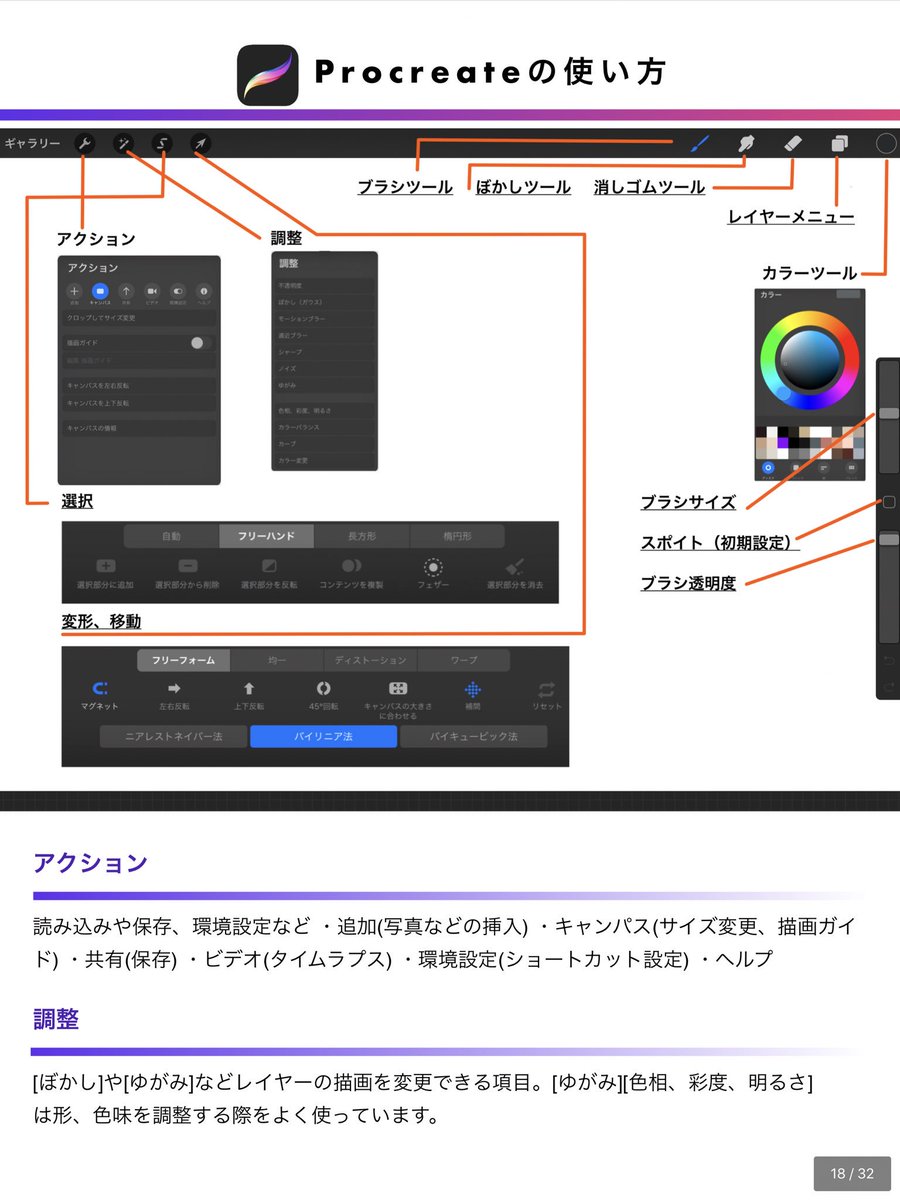Tap the share arrow icon in Actions panel

click(x=126, y=291)
